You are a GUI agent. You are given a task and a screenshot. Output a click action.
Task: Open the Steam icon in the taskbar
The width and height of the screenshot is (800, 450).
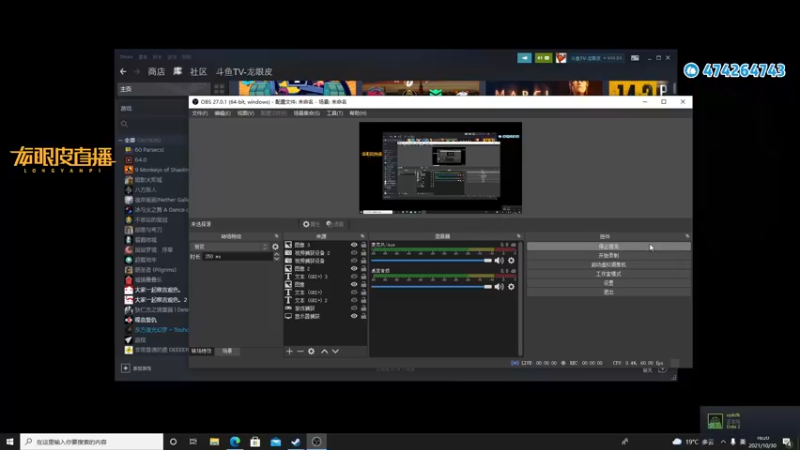(x=296, y=441)
